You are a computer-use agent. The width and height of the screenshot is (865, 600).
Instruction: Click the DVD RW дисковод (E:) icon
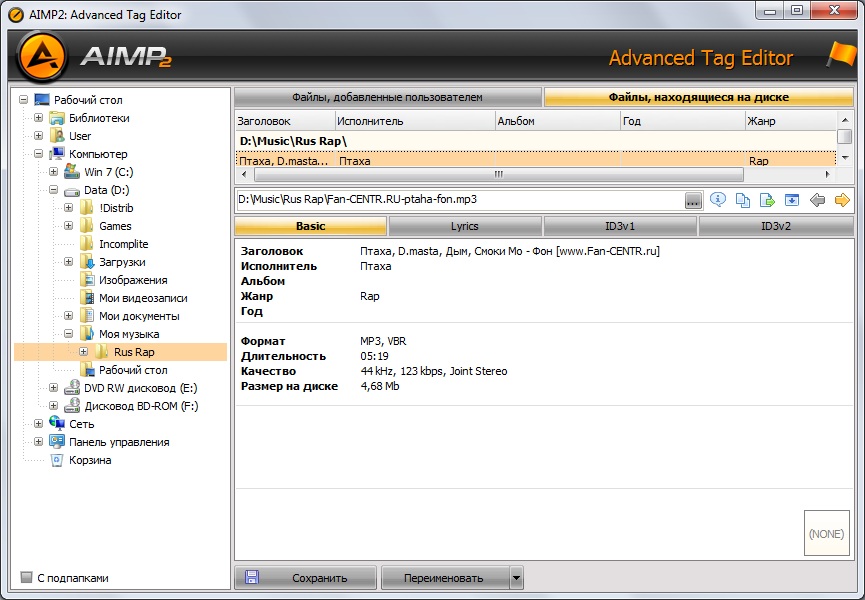pyautogui.click(x=72, y=388)
